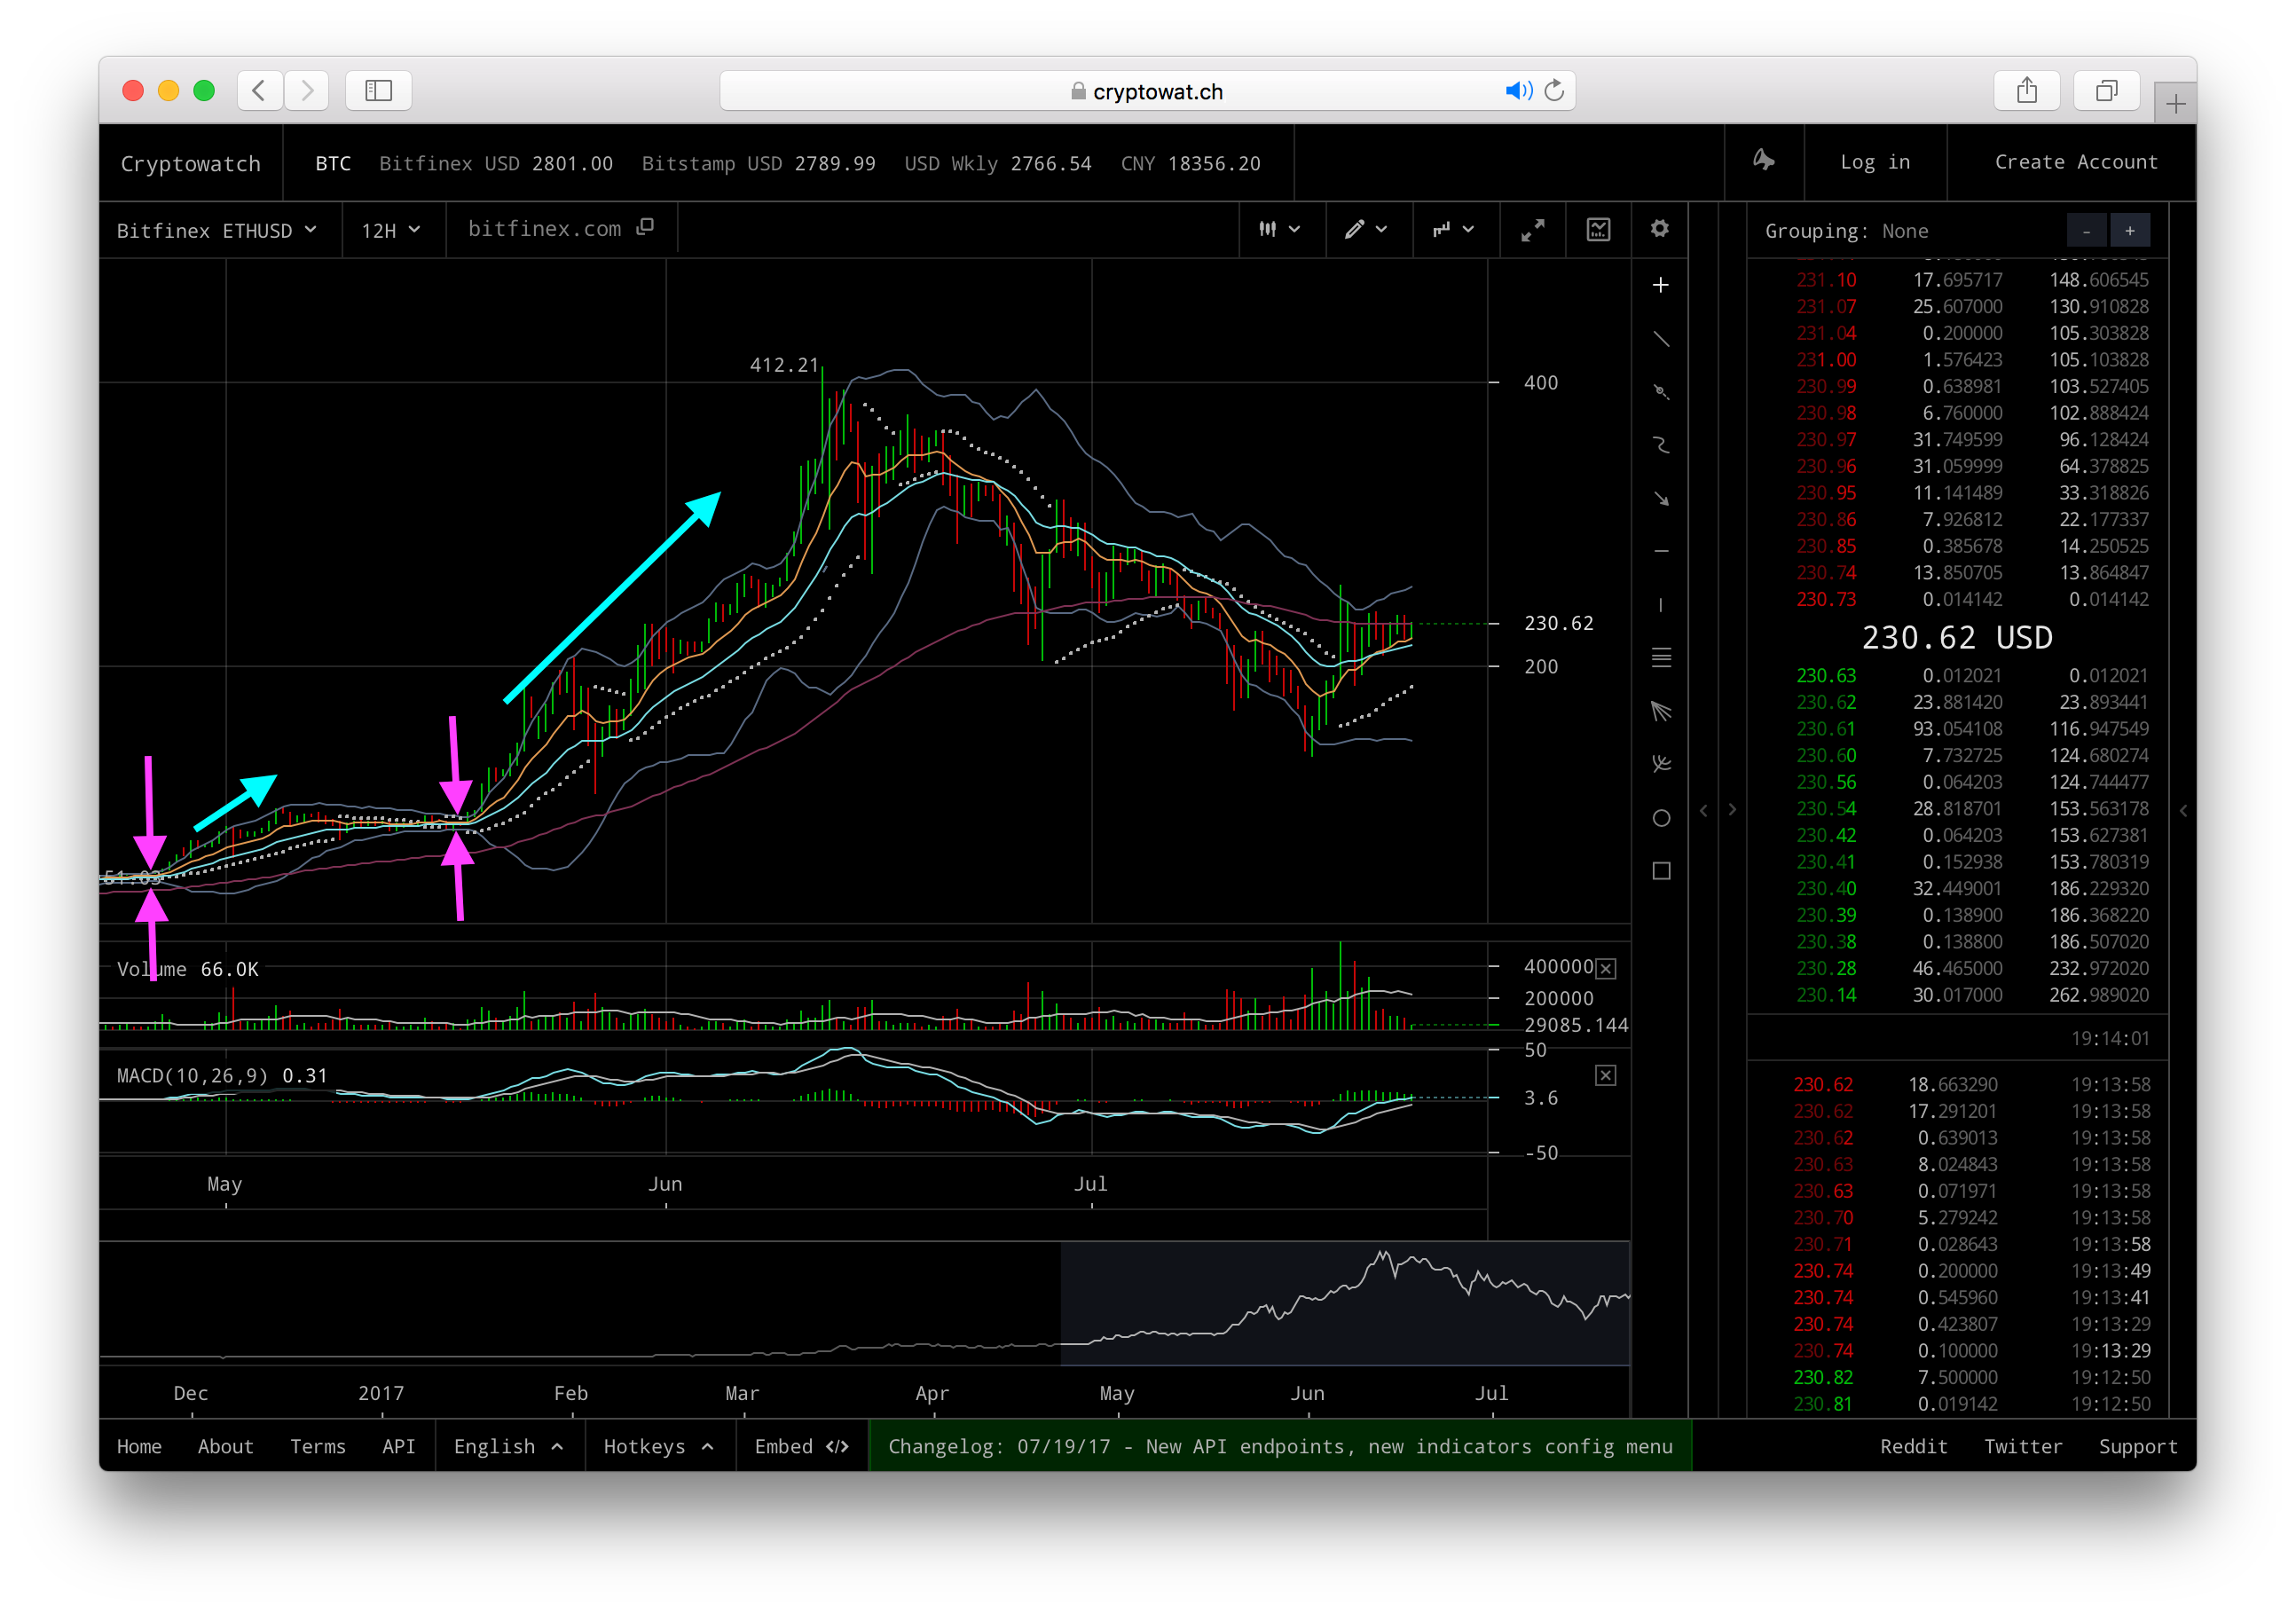The height and width of the screenshot is (1613, 2296).
Task: Decrease order book grouping with minus
Action: point(2086,231)
